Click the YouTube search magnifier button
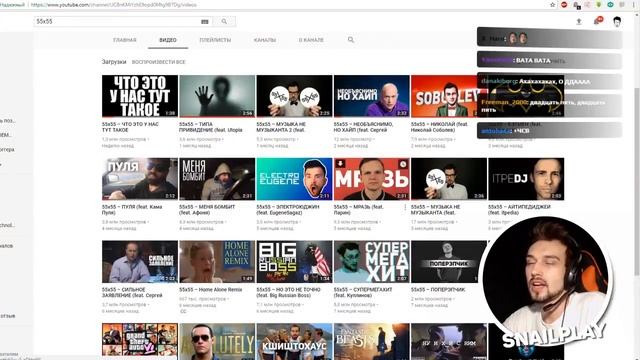Image resolution: width=640 pixels, height=360 pixels. pyautogui.click(x=224, y=21)
